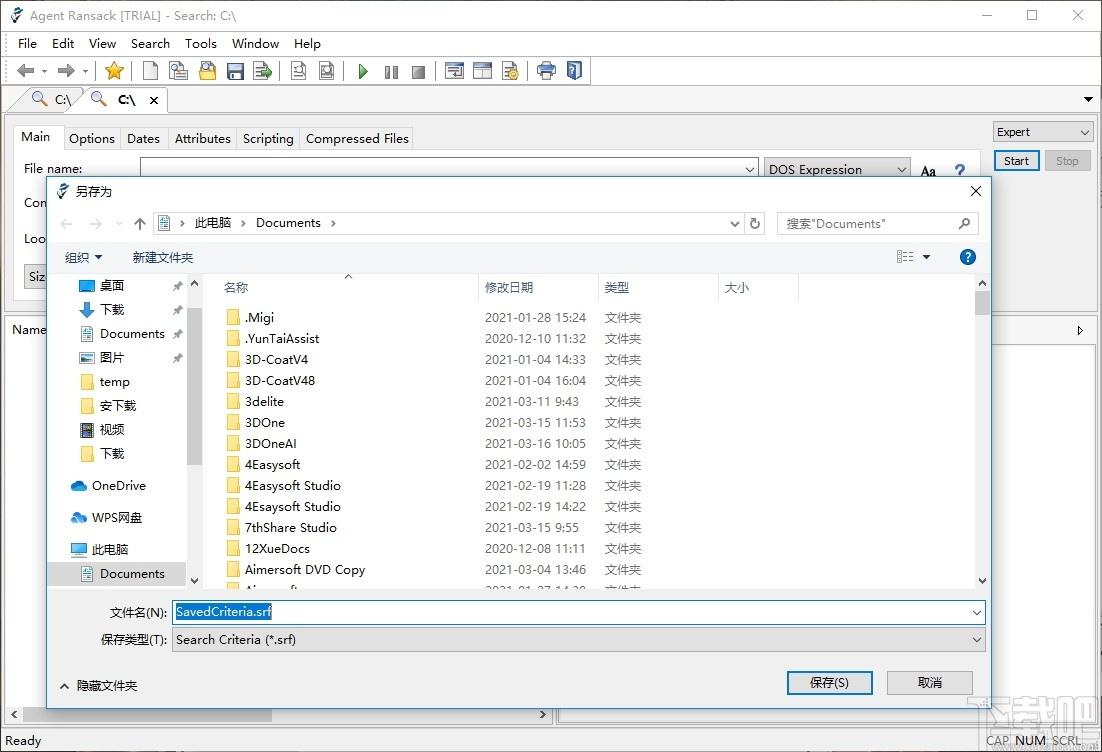
Task: Open the tab list dropdown arrow
Action: (x=1088, y=100)
